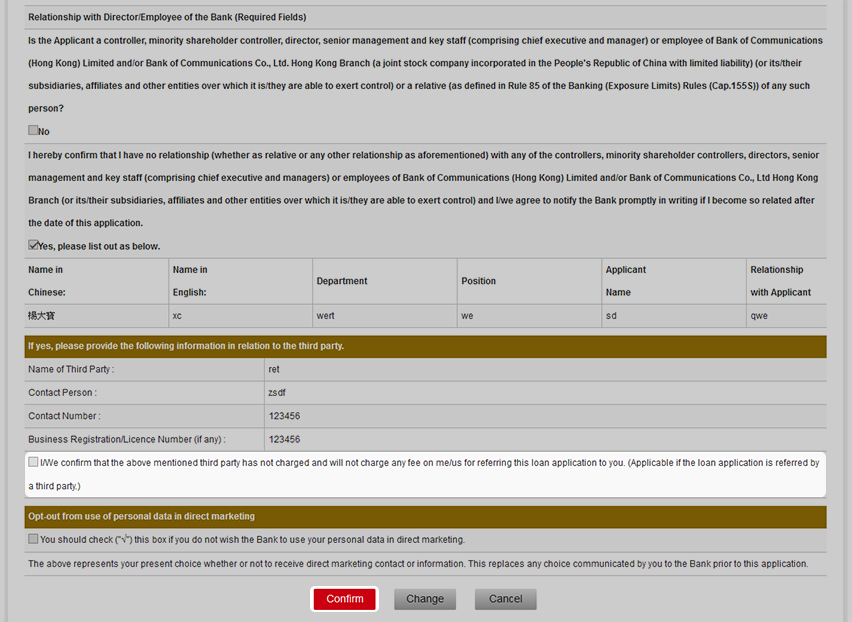This screenshot has height=622, width=852.
Task: Click the Change button
Action: click(x=425, y=599)
